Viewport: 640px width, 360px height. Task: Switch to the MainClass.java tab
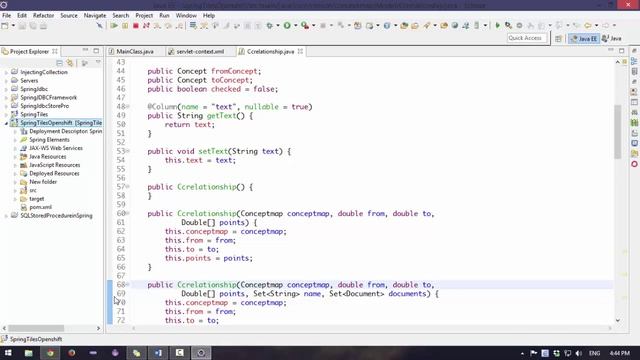coord(135,51)
